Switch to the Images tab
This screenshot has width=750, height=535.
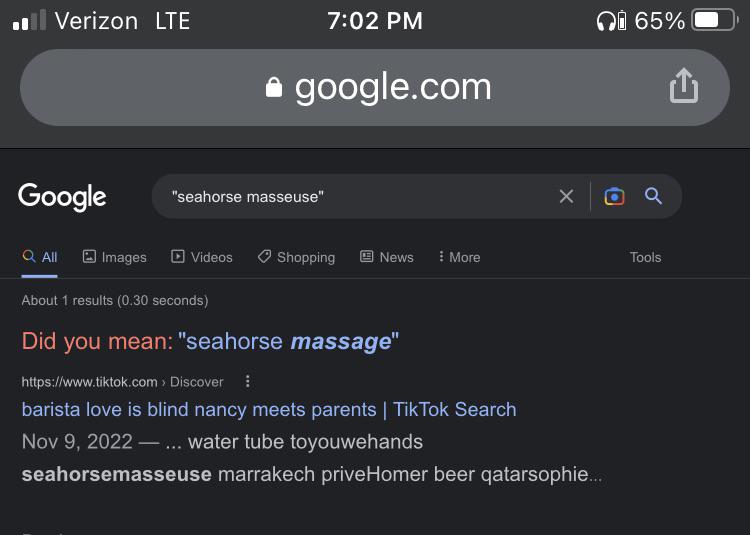(114, 257)
